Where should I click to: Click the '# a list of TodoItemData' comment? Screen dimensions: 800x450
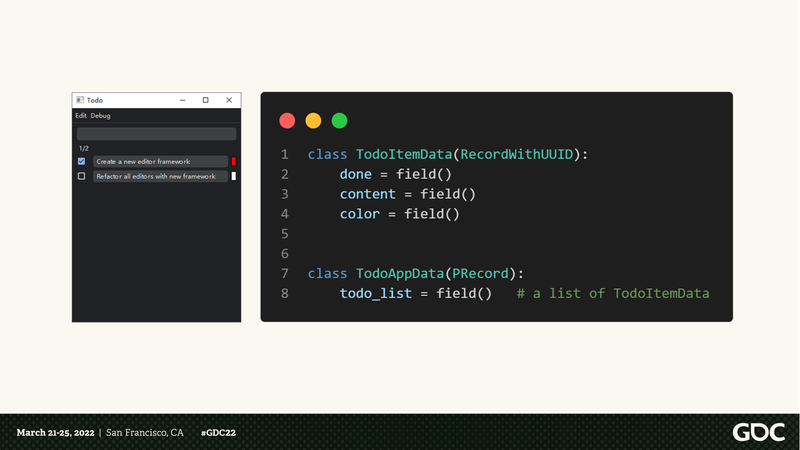click(613, 293)
